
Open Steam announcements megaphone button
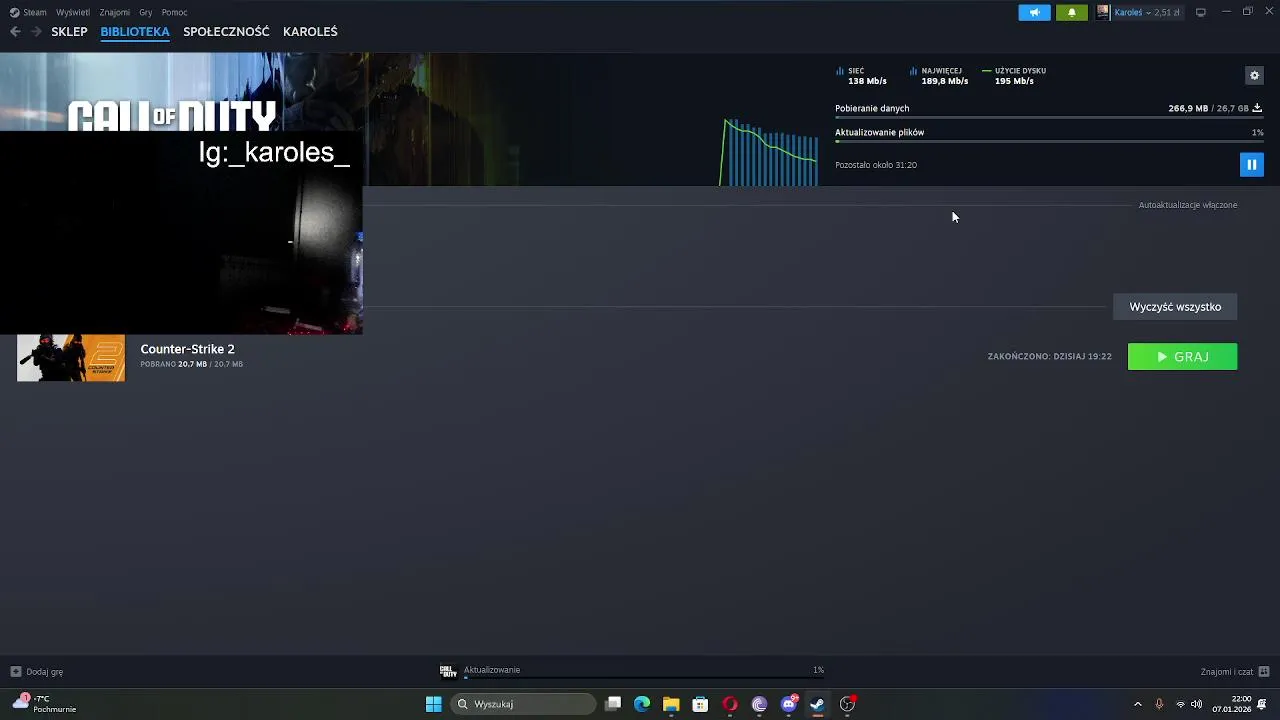[1034, 12]
